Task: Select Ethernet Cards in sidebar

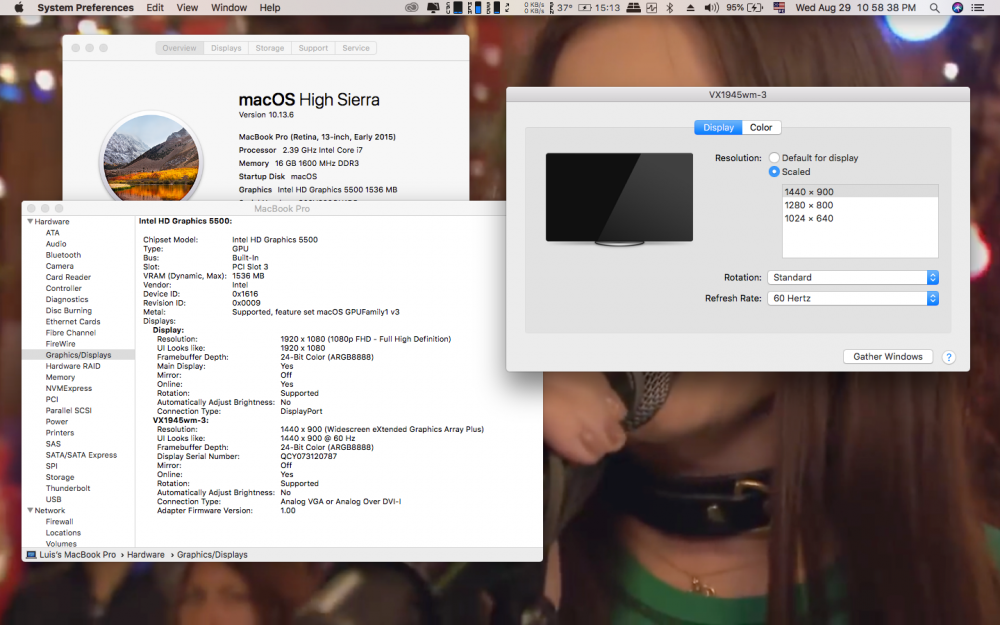Action: pyautogui.click(x=73, y=321)
